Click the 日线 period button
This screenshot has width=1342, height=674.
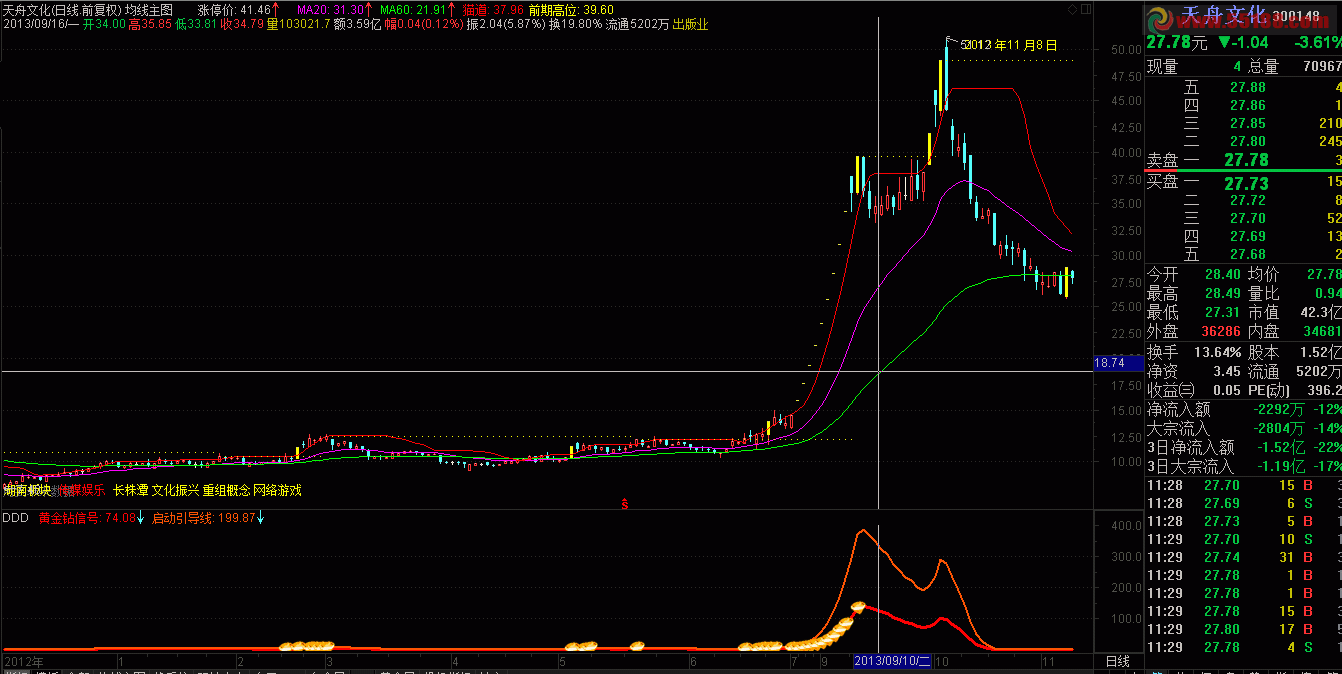tap(1117, 661)
